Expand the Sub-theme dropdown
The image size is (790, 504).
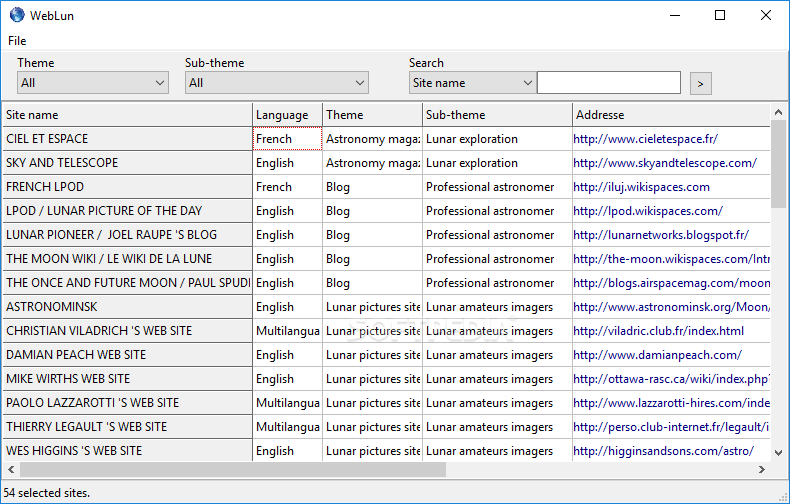click(277, 83)
